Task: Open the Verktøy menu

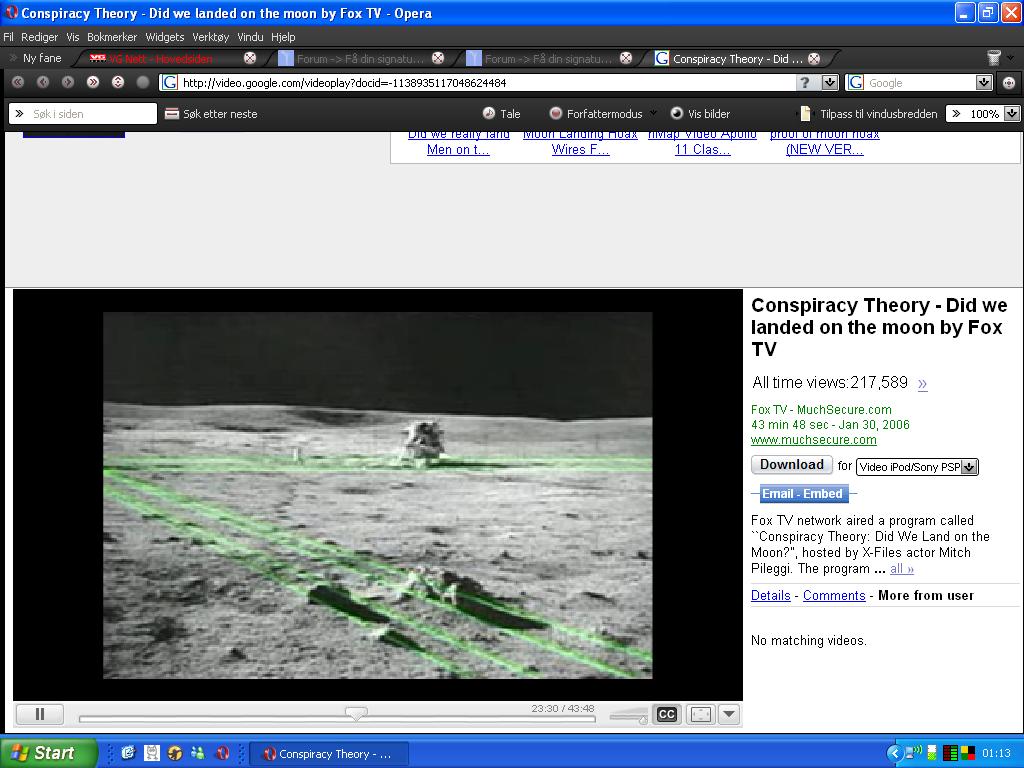Action: [210, 37]
